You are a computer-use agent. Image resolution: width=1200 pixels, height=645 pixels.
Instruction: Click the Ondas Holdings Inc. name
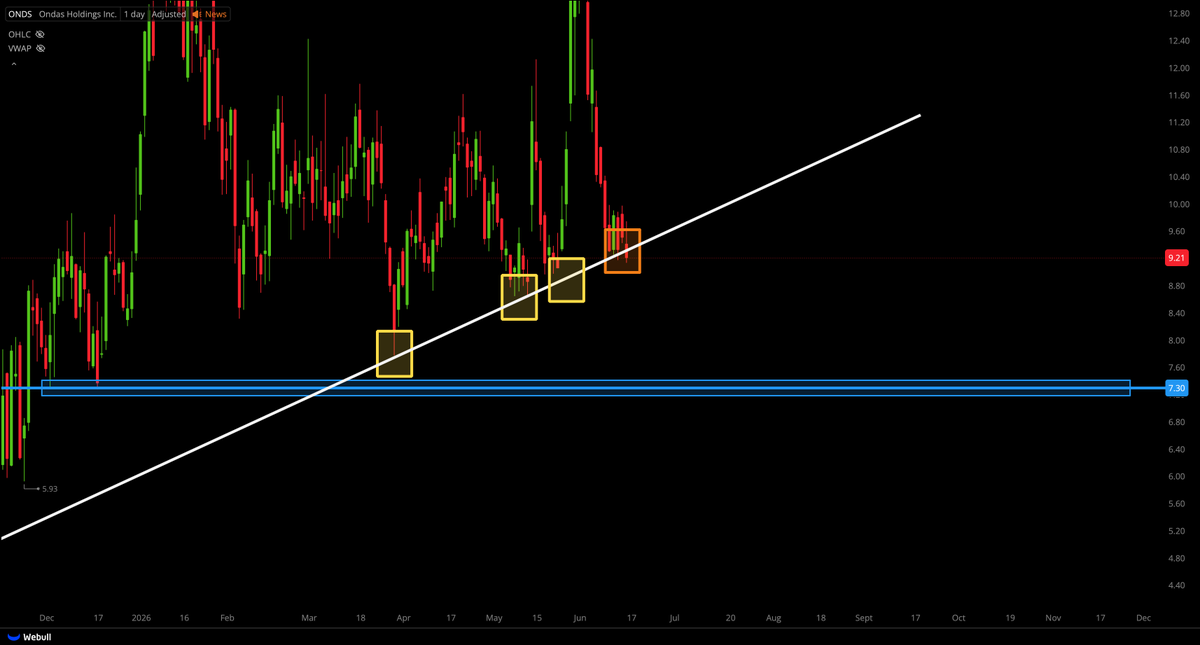click(x=79, y=14)
